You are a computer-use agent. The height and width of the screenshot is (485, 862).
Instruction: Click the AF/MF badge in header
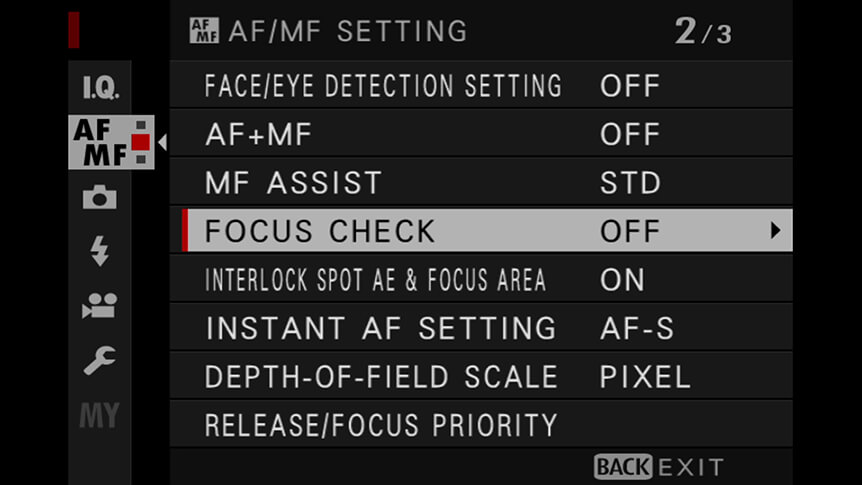(x=204, y=30)
